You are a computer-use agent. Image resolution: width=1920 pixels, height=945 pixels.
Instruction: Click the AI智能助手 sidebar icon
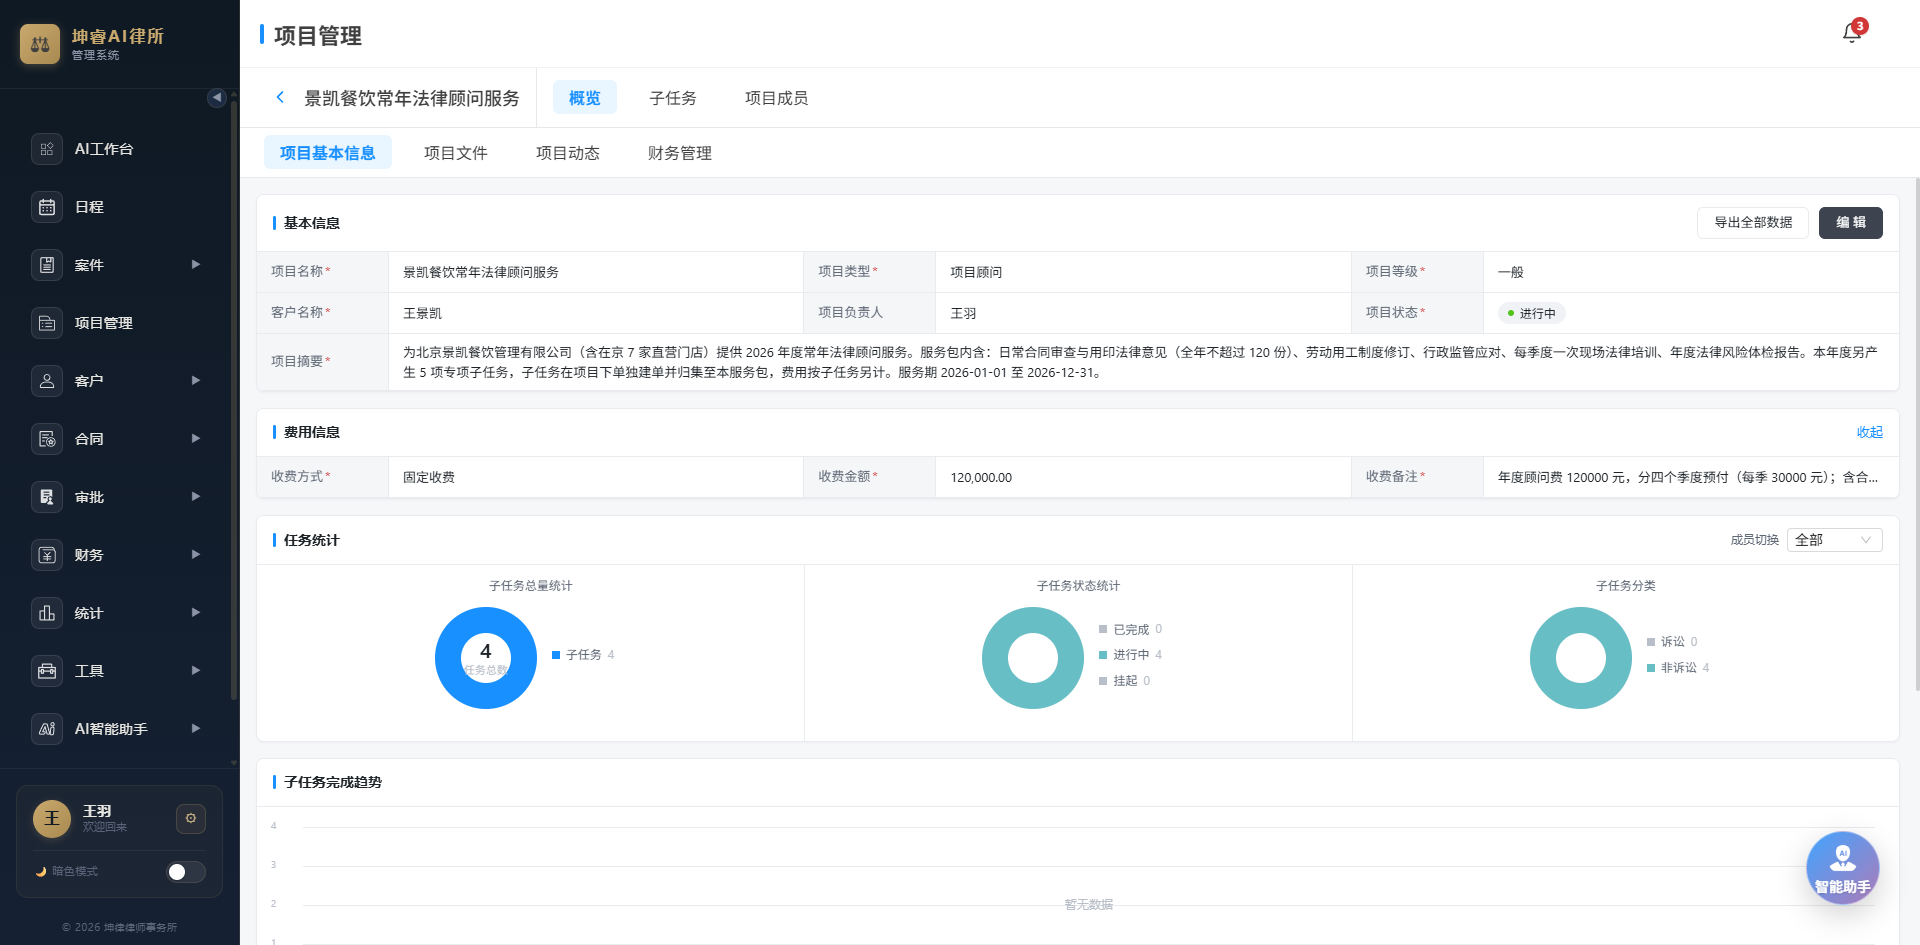point(47,729)
